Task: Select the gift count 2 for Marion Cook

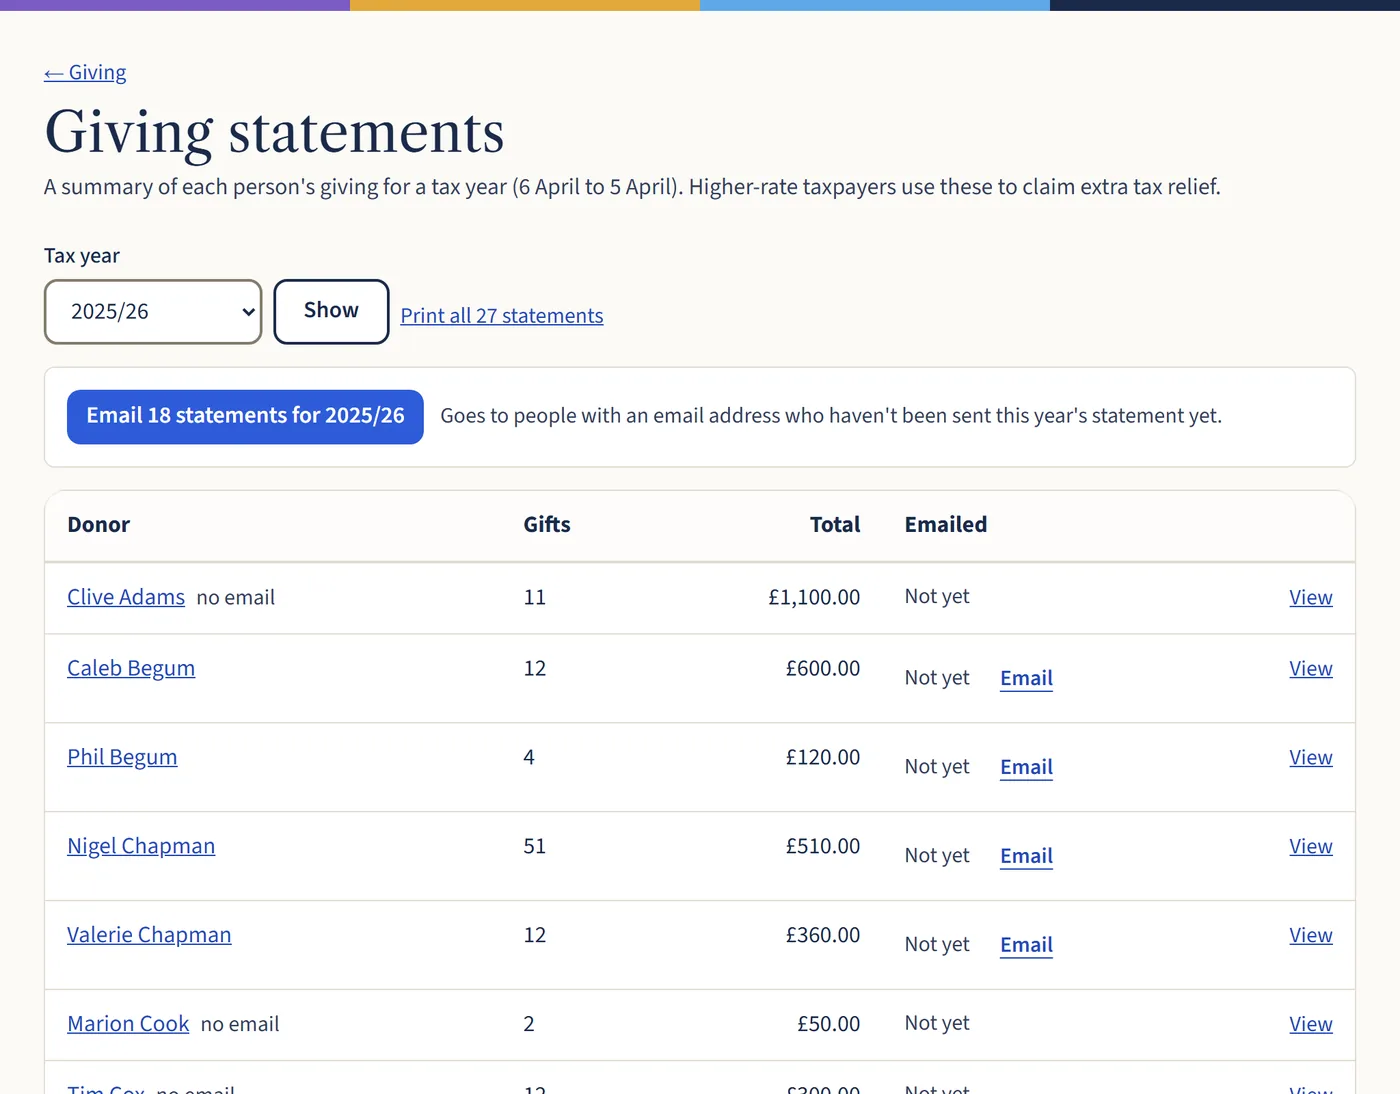Action: point(529,1024)
